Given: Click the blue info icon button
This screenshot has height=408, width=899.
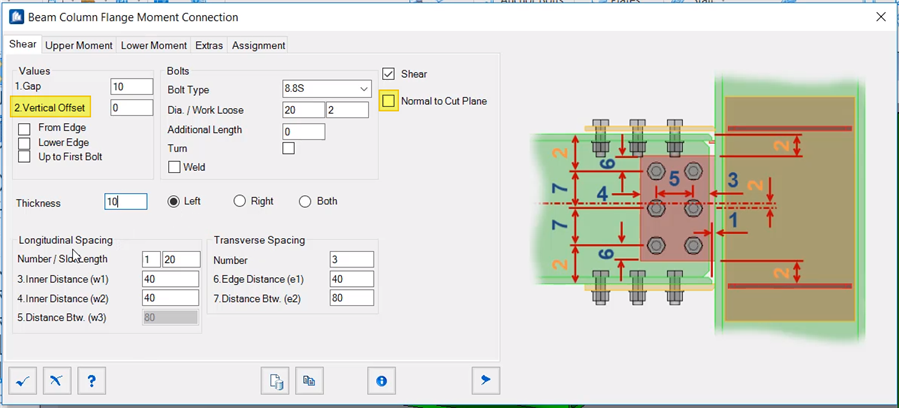Looking at the screenshot, I should [x=381, y=381].
